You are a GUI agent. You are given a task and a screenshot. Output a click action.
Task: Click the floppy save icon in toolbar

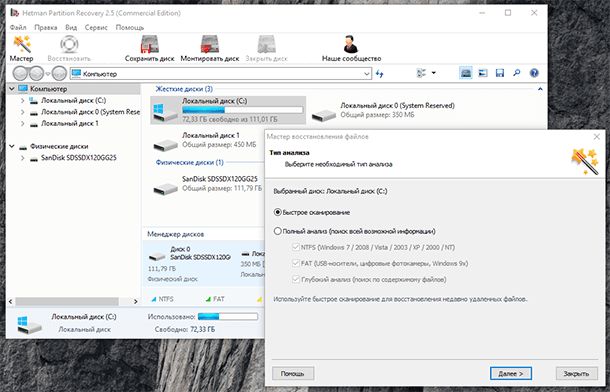pos(500,73)
